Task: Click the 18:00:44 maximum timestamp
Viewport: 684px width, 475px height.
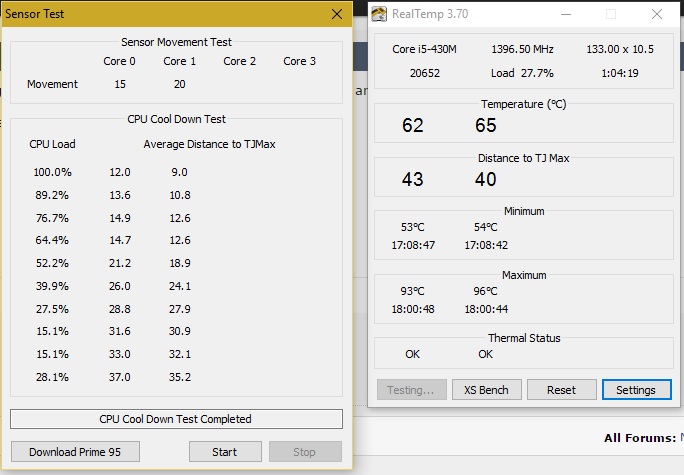Action: [x=486, y=309]
